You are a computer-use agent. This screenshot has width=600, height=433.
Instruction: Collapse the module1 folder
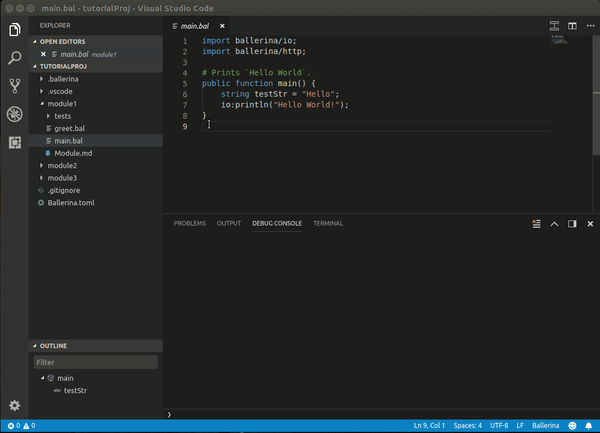click(42, 104)
